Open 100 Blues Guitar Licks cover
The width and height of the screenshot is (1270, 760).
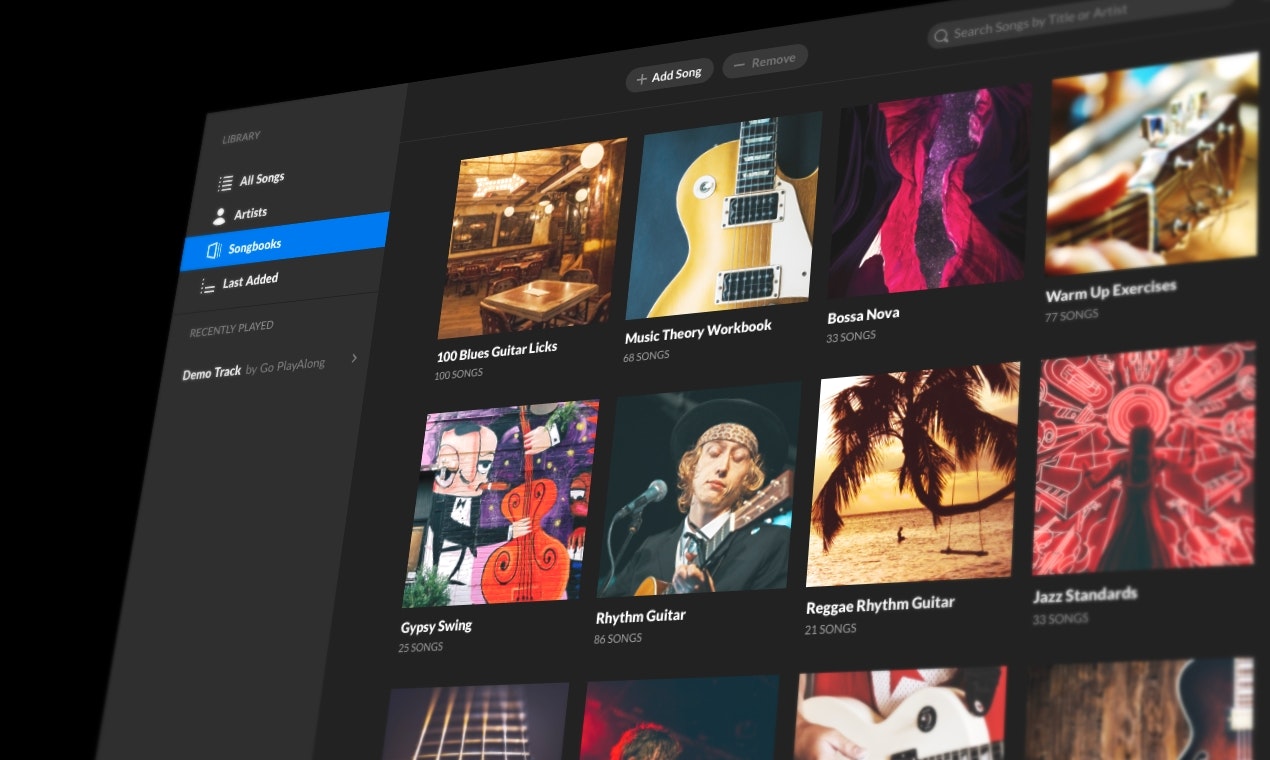tap(533, 238)
